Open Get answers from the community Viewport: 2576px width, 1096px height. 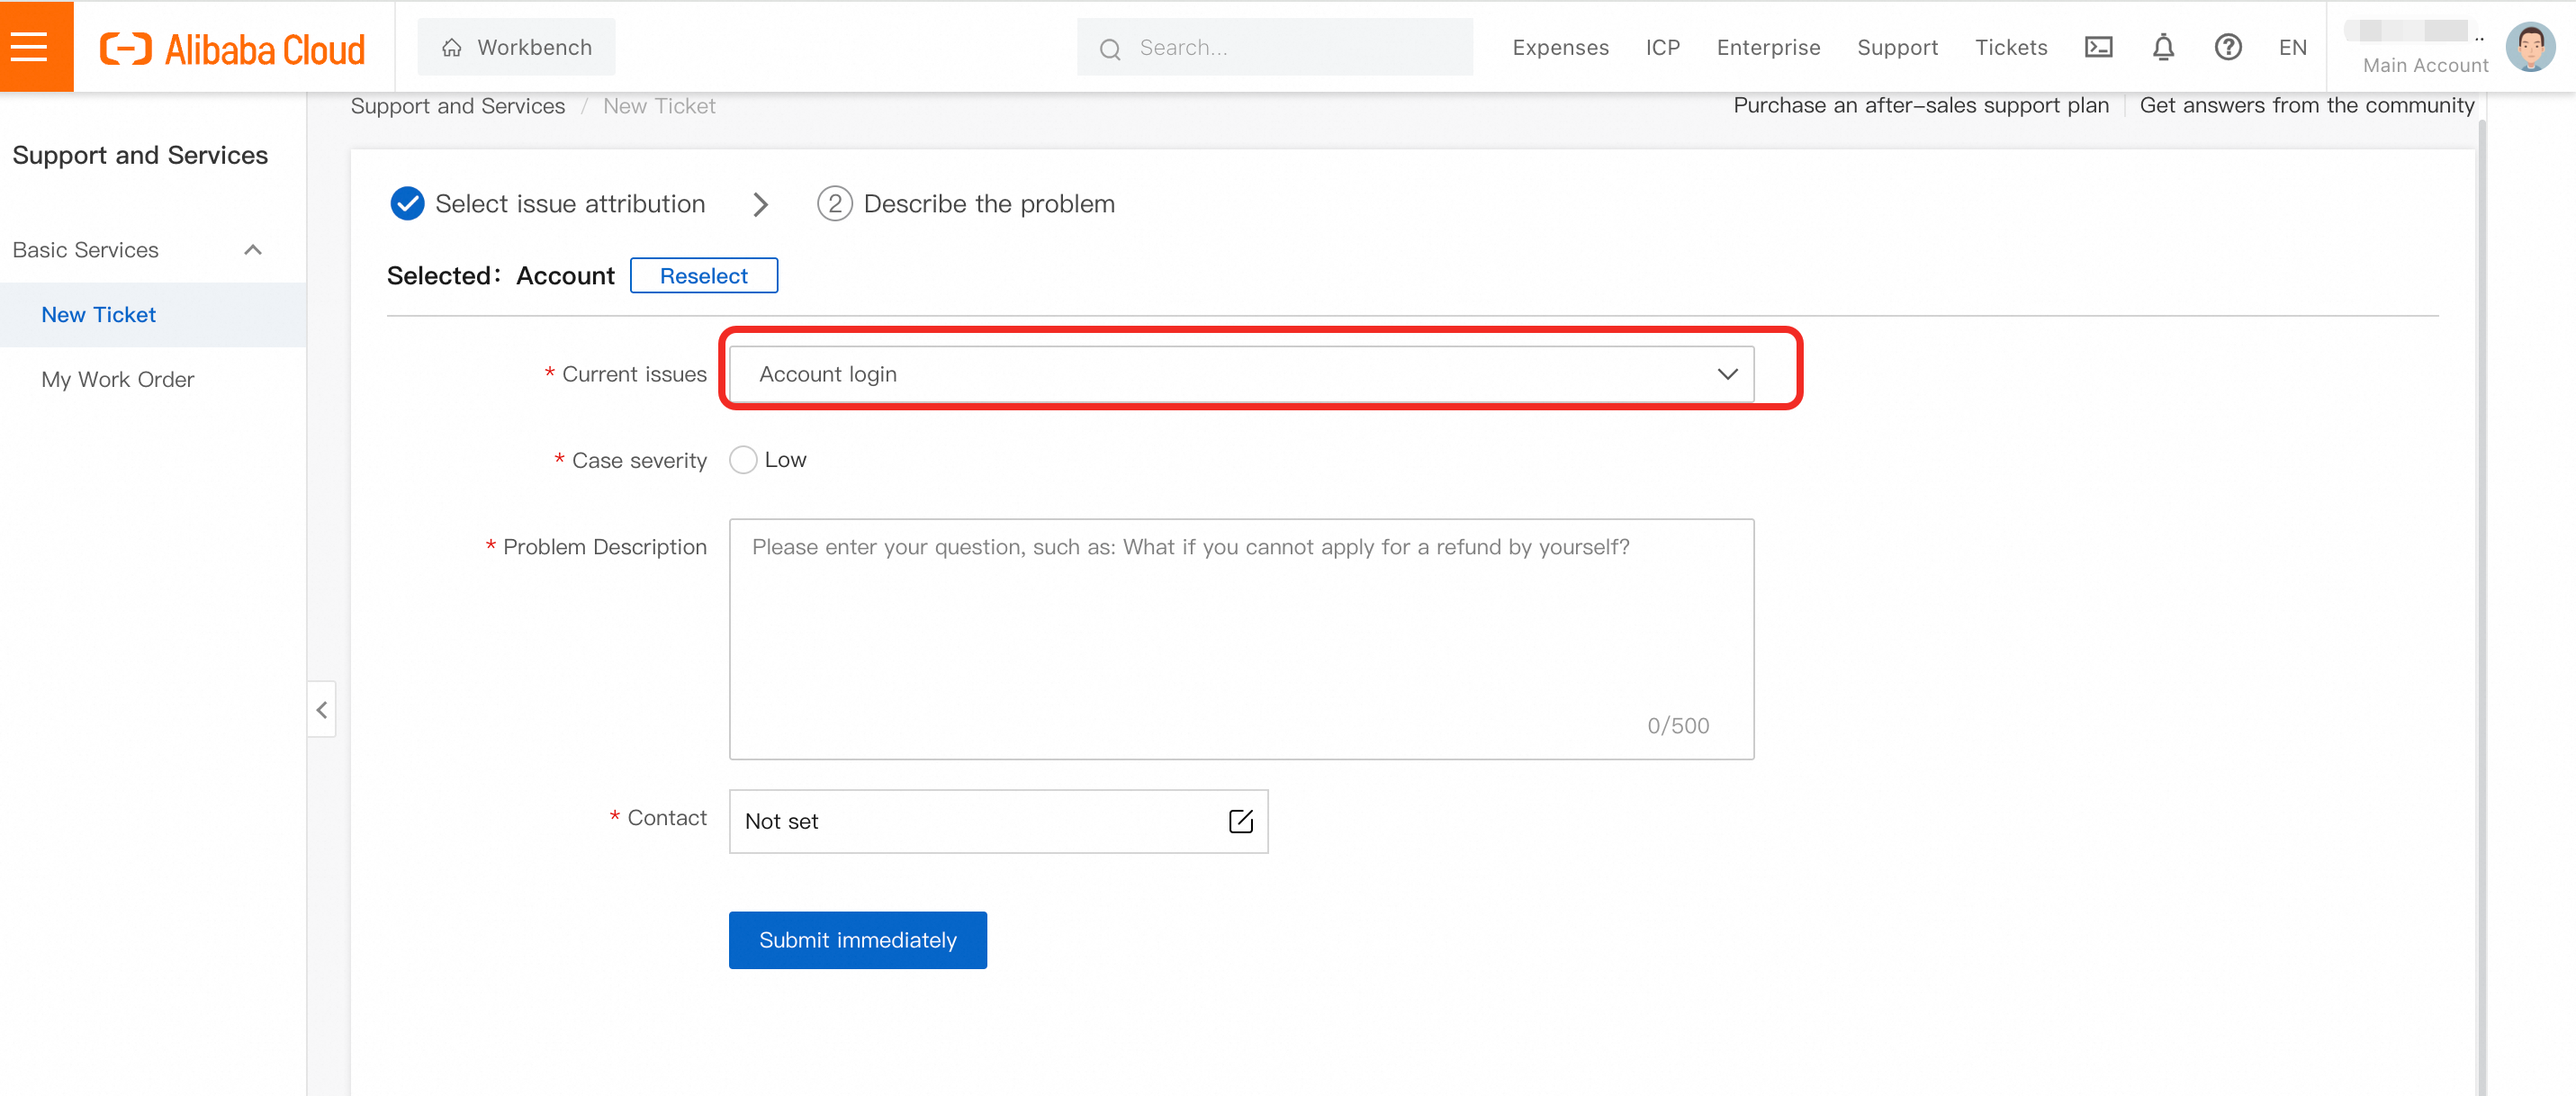click(2306, 105)
